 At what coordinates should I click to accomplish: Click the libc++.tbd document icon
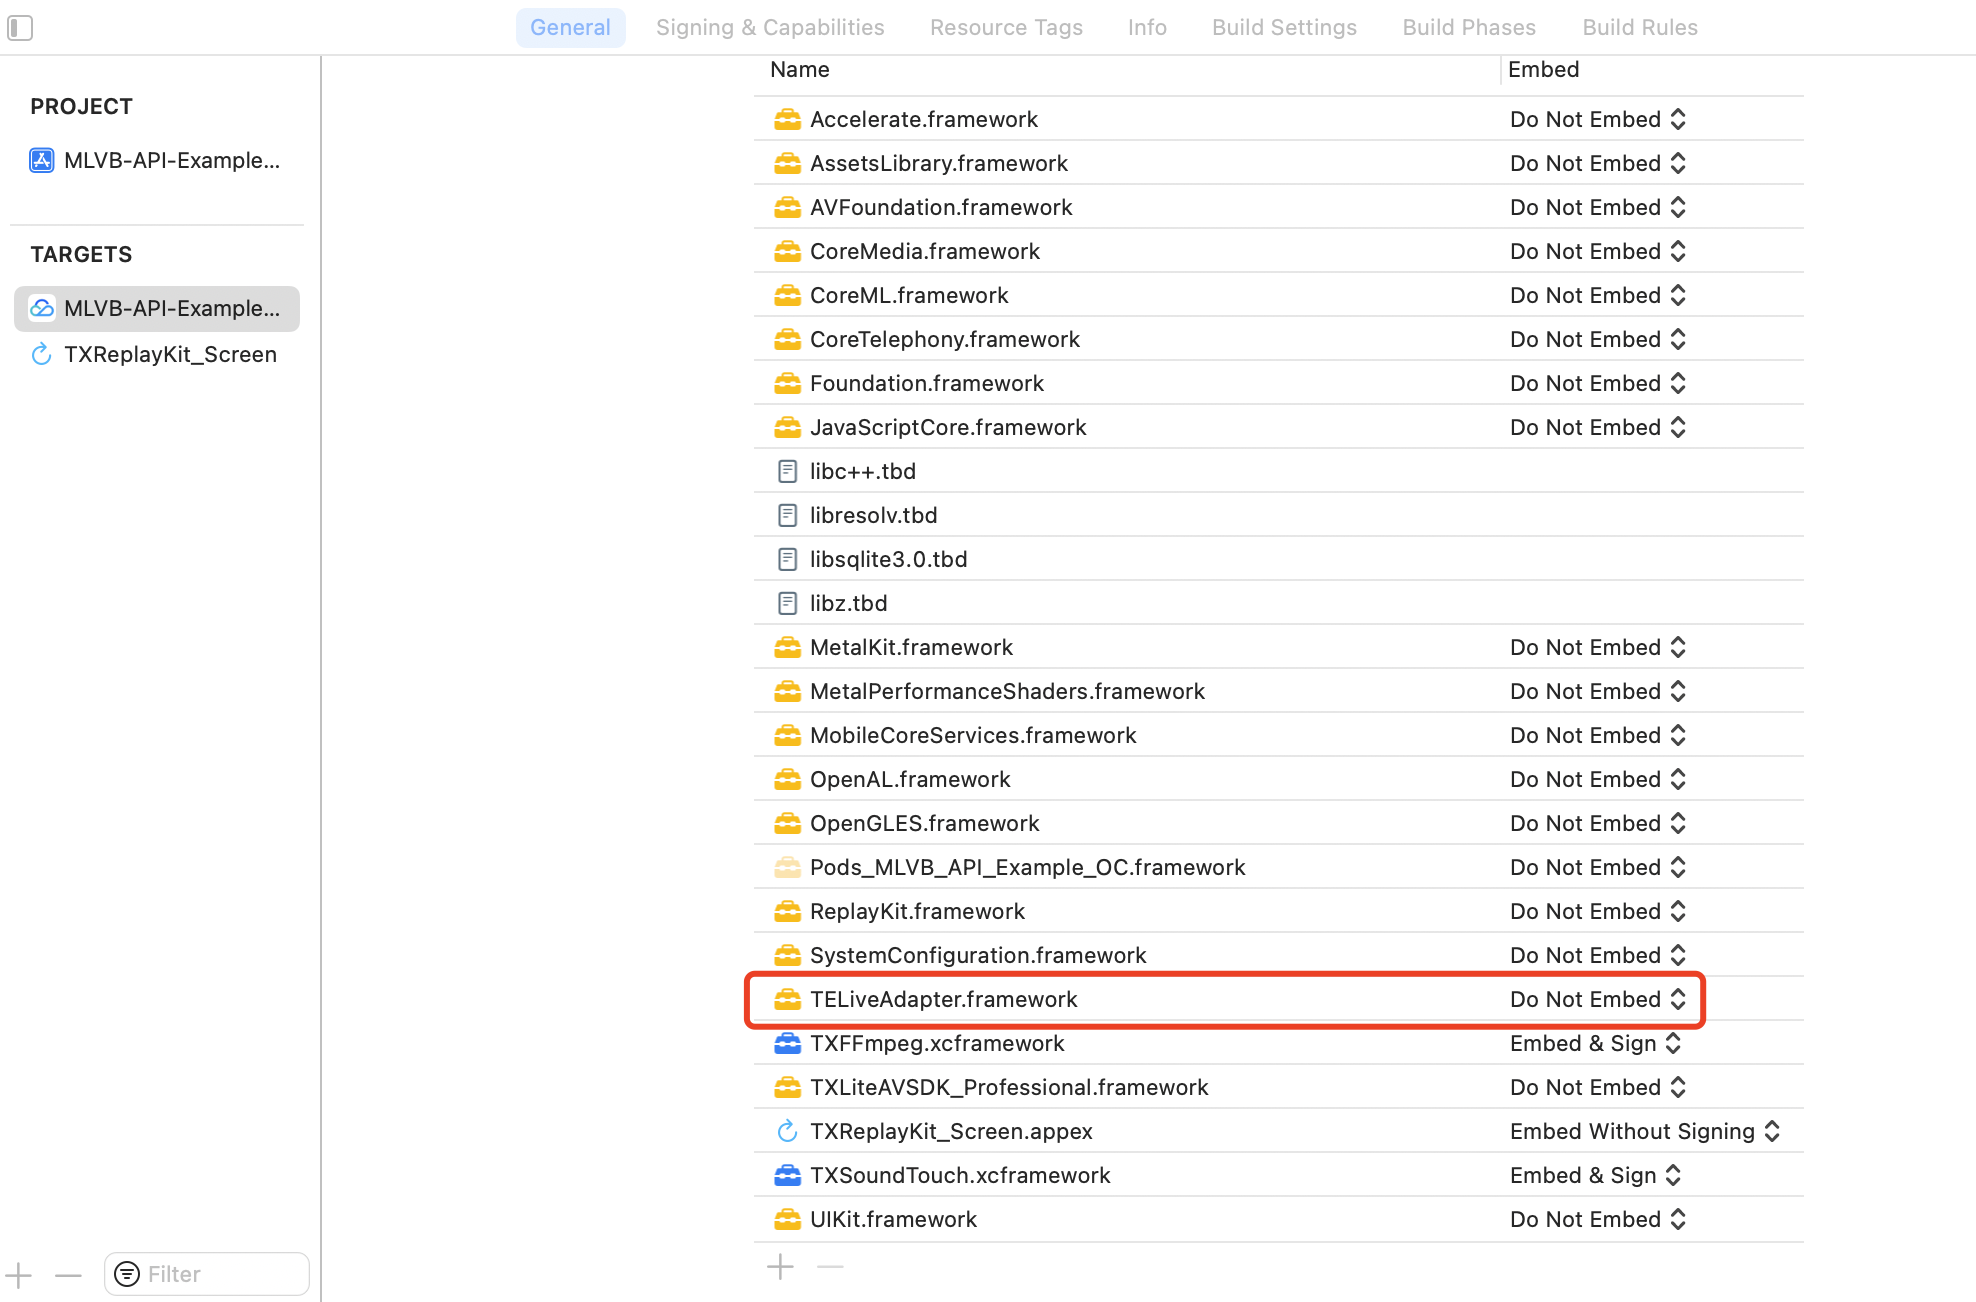click(x=787, y=471)
